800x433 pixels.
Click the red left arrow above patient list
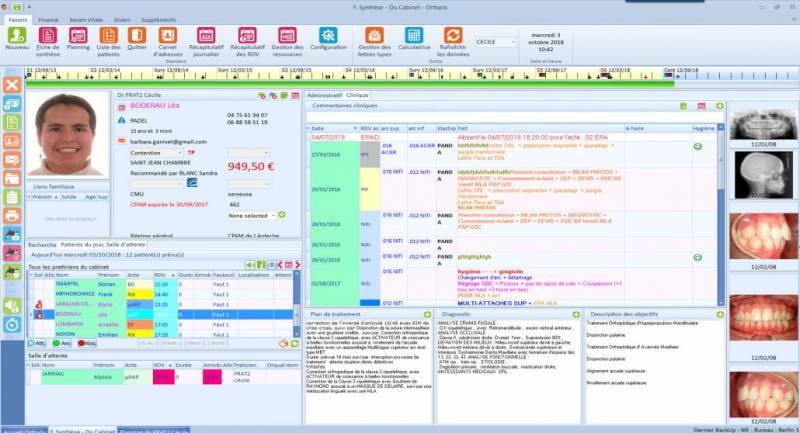point(280,265)
